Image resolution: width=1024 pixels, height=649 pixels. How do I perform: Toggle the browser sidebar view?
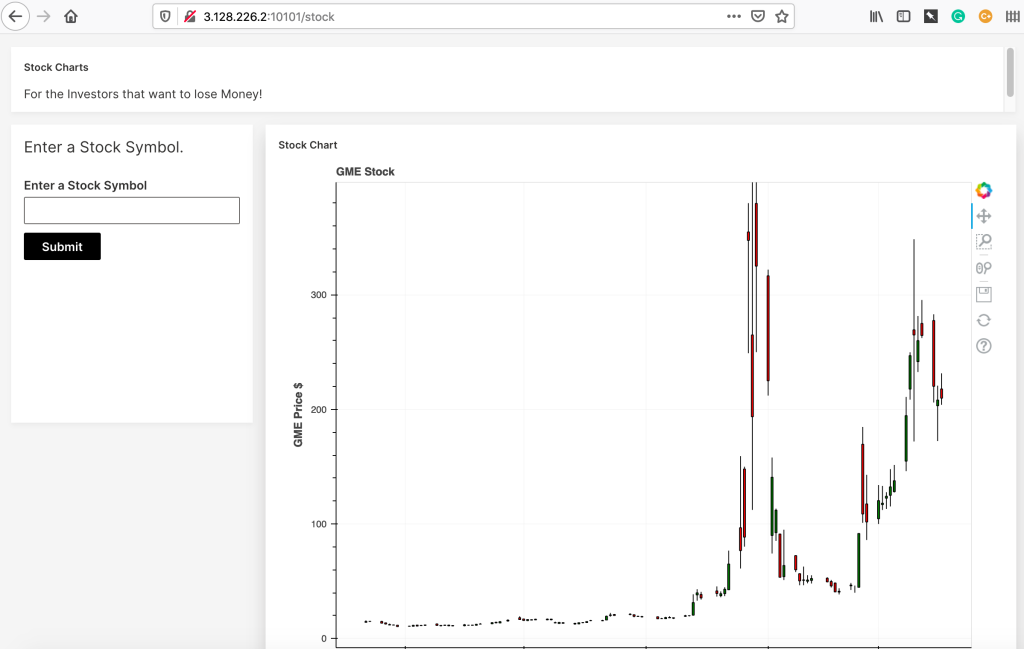[903, 16]
